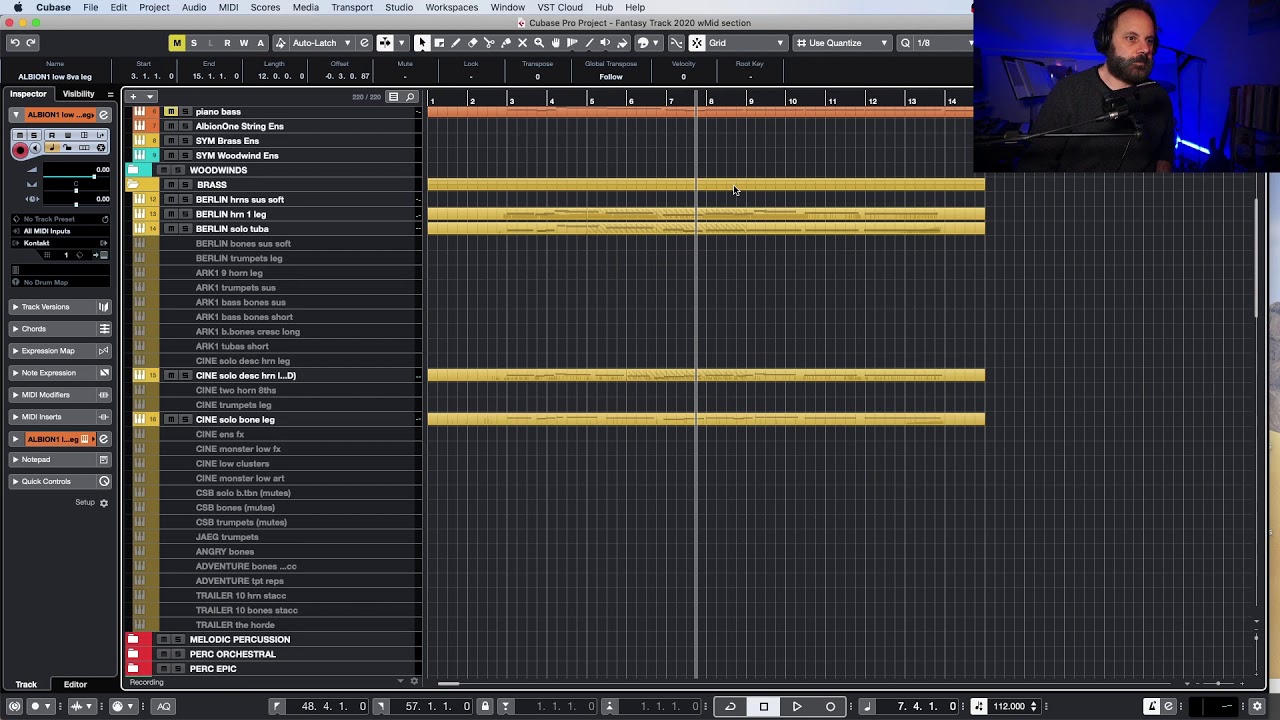Click the Transport Stop button

coord(764,706)
